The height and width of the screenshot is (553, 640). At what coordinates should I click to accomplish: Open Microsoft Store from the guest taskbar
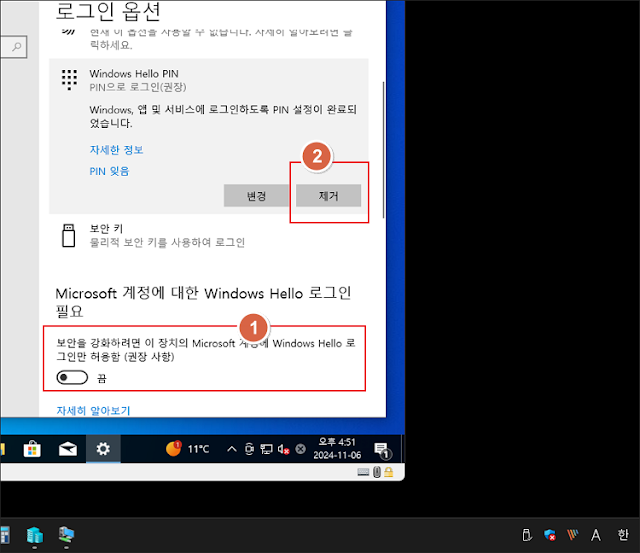click(x=32, y=449)
